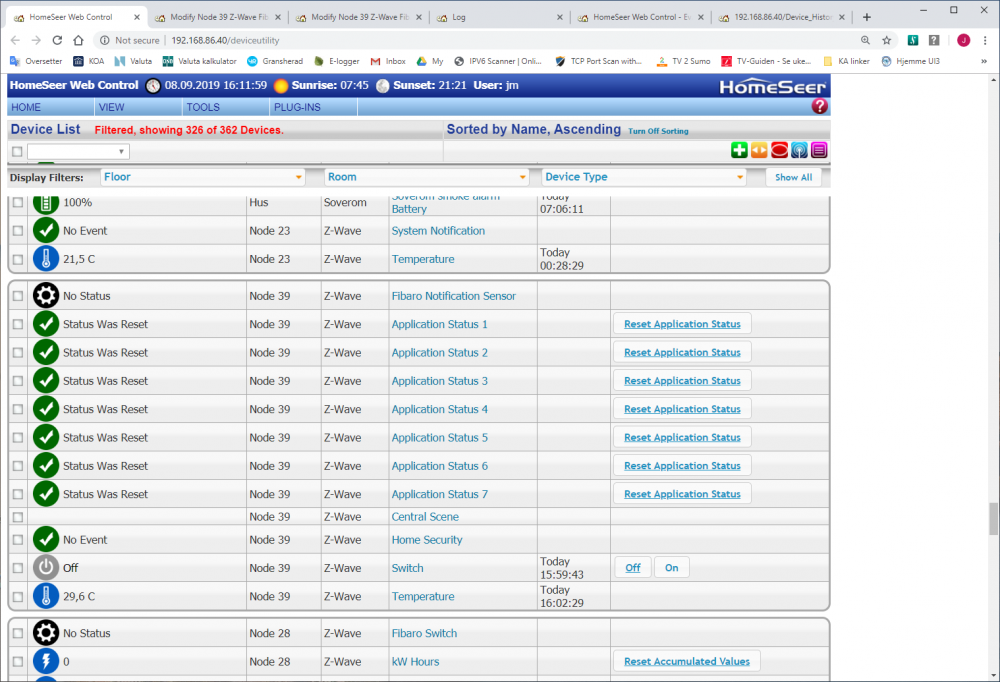Image resolution: width=1000 pixels, height=682 pixels.
Task: Open the Device Type filter dropdown
Action: (644, 177)
